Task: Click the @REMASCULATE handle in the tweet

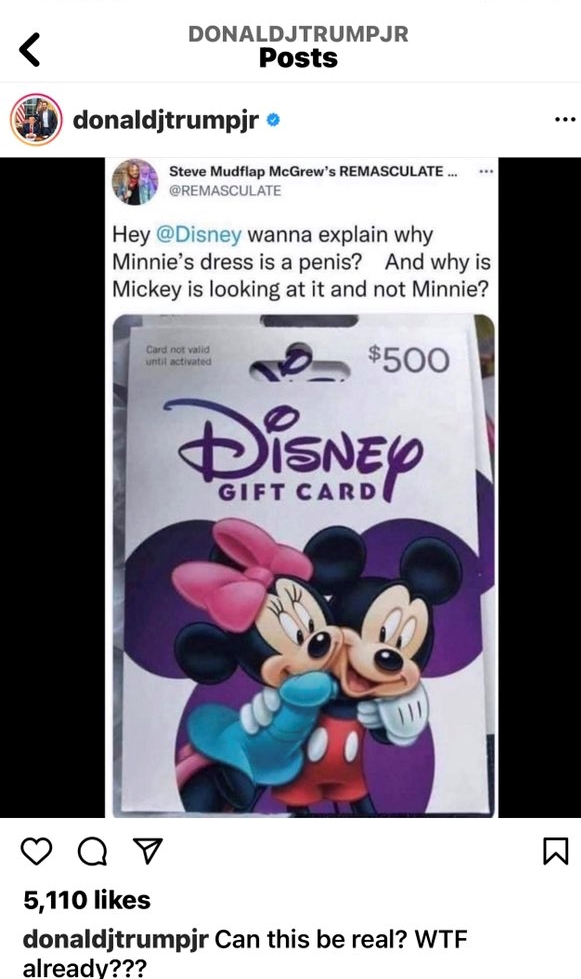Action: (225, 190)
